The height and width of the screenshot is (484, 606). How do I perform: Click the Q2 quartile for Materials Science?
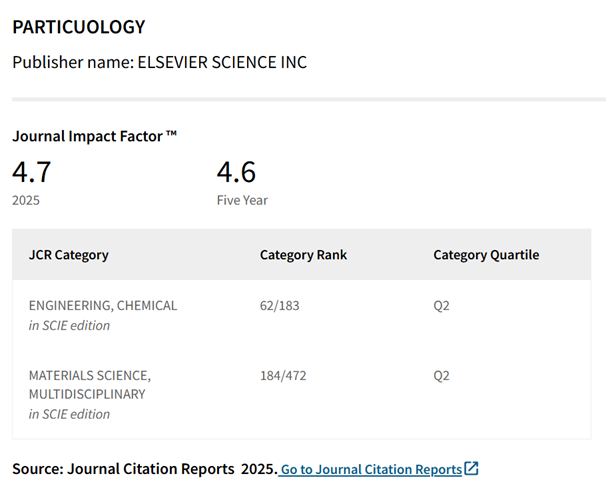[x=441, y=376]
